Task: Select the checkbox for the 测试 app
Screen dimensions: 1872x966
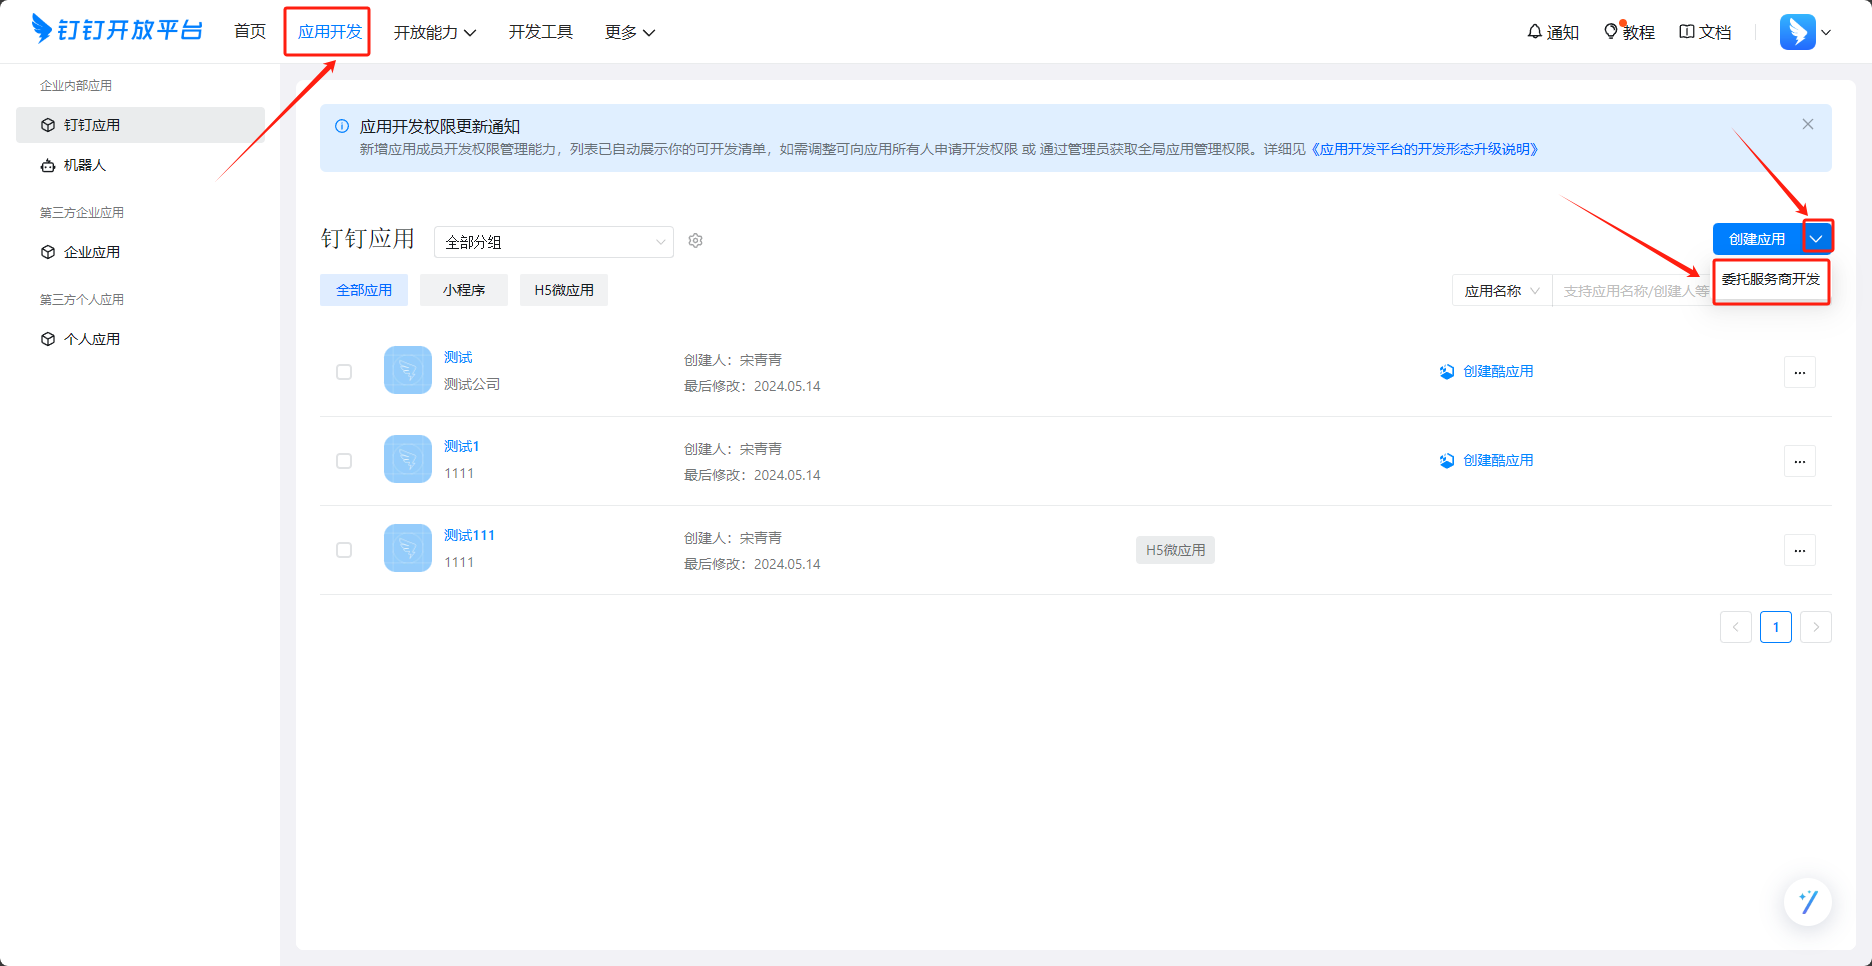Action: pos(344,372)
